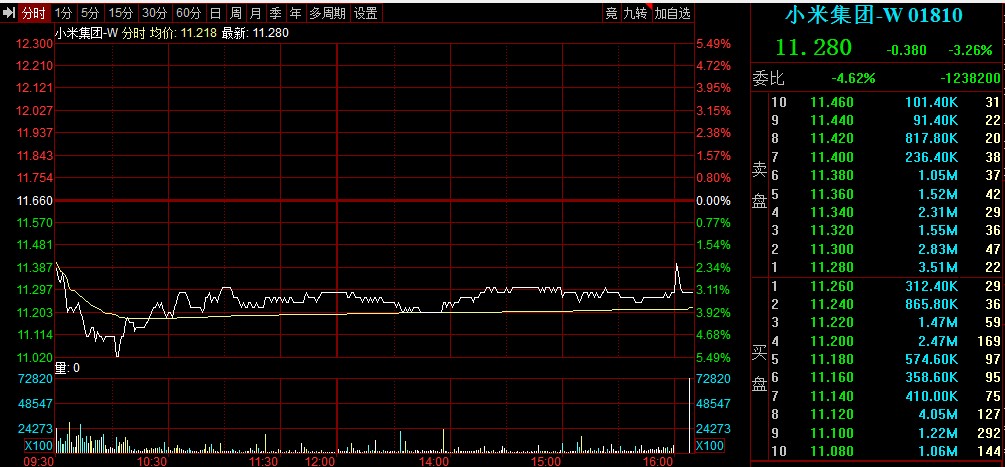Switch to the 30分 chart period
This screenshot has height=467, width=1005.
point(154,13)
